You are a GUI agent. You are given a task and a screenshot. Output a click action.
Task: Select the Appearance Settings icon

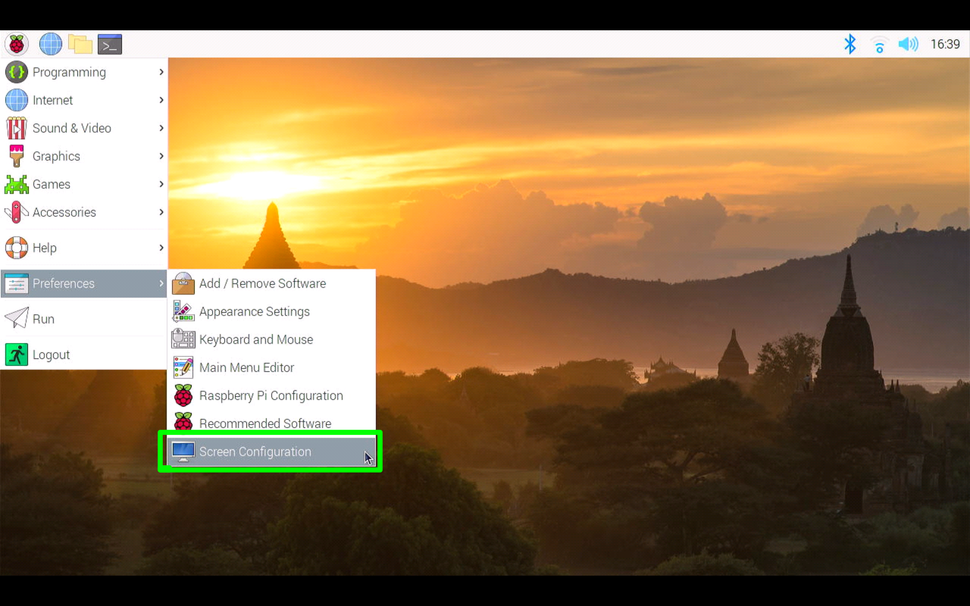tap(183, 311)
